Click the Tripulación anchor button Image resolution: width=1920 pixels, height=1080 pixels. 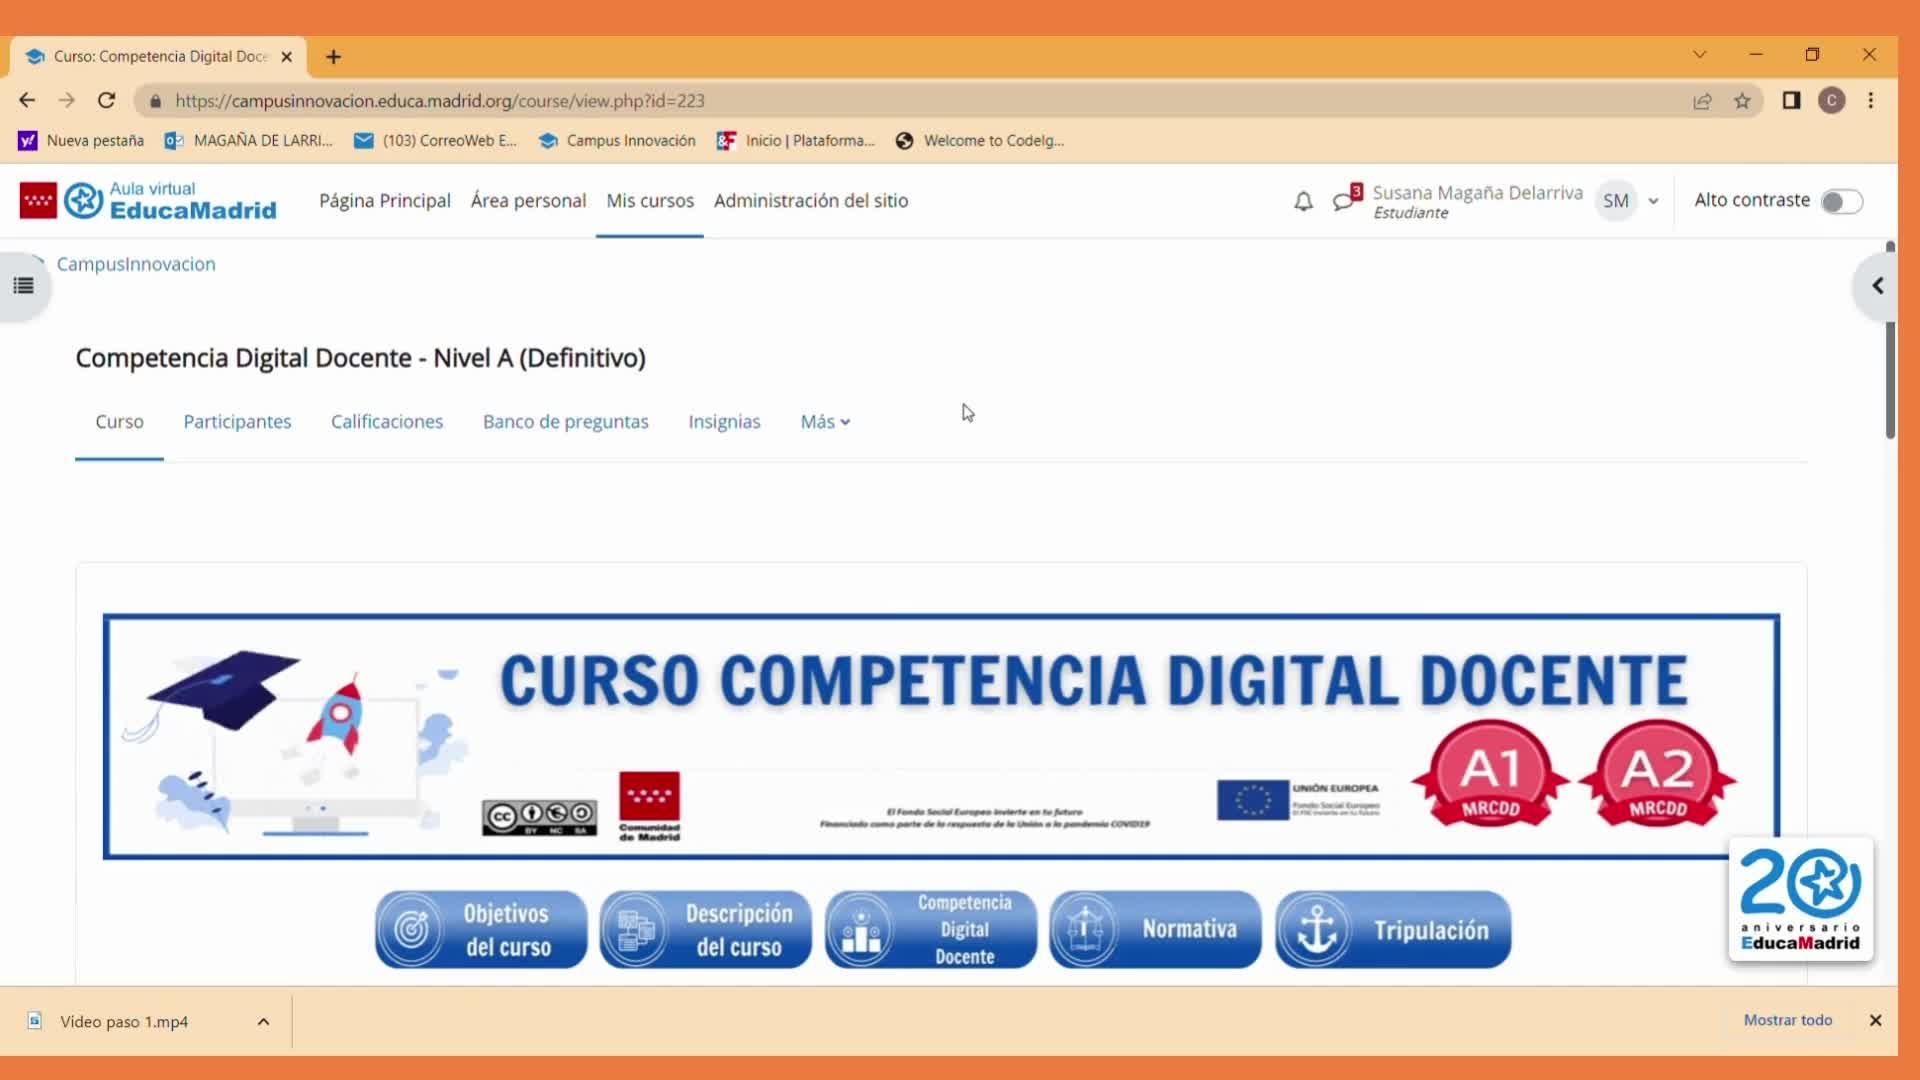(x=1392, y=930)
